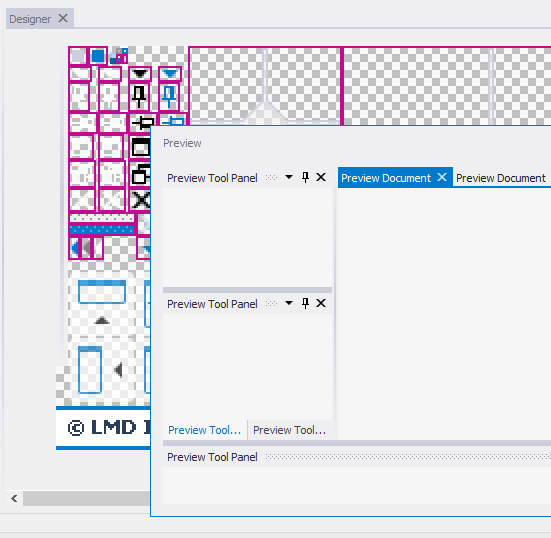Switch to the second Preview Document tab
Screen dimensions: 551x538
[501, 178]
